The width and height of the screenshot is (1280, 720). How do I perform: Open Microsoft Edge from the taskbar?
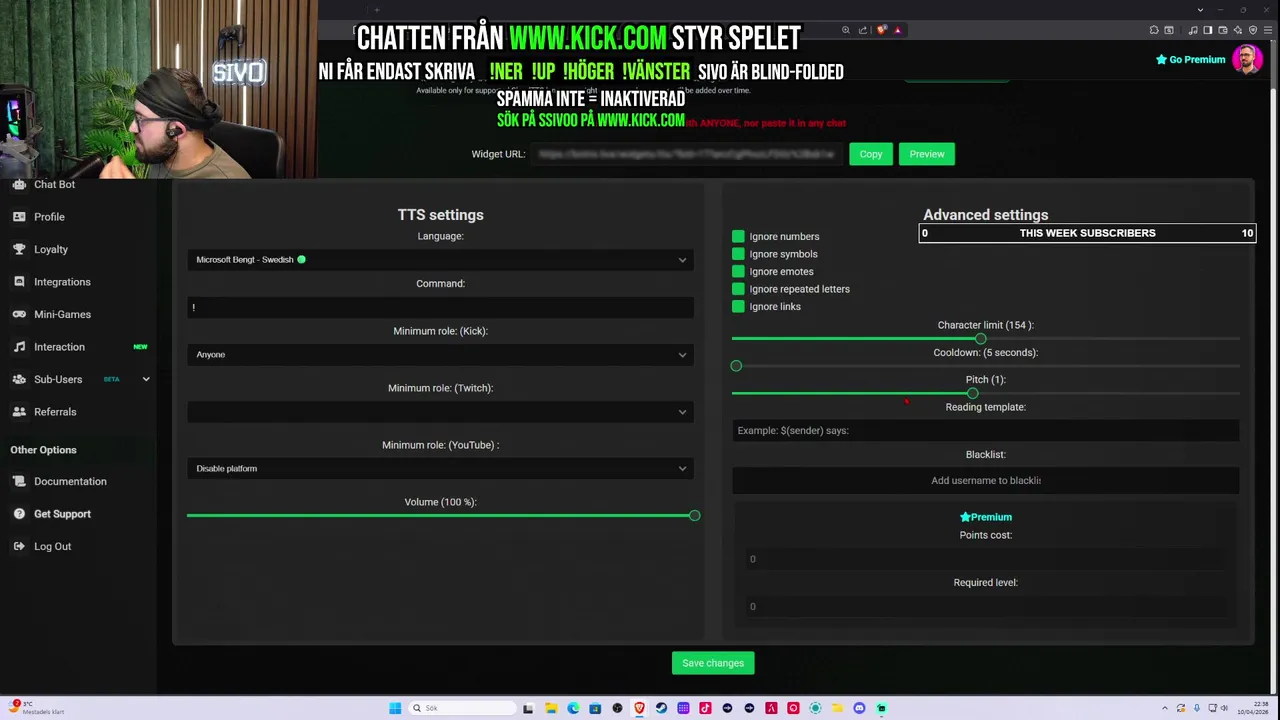pyautogui.click(x=574, y=708)
